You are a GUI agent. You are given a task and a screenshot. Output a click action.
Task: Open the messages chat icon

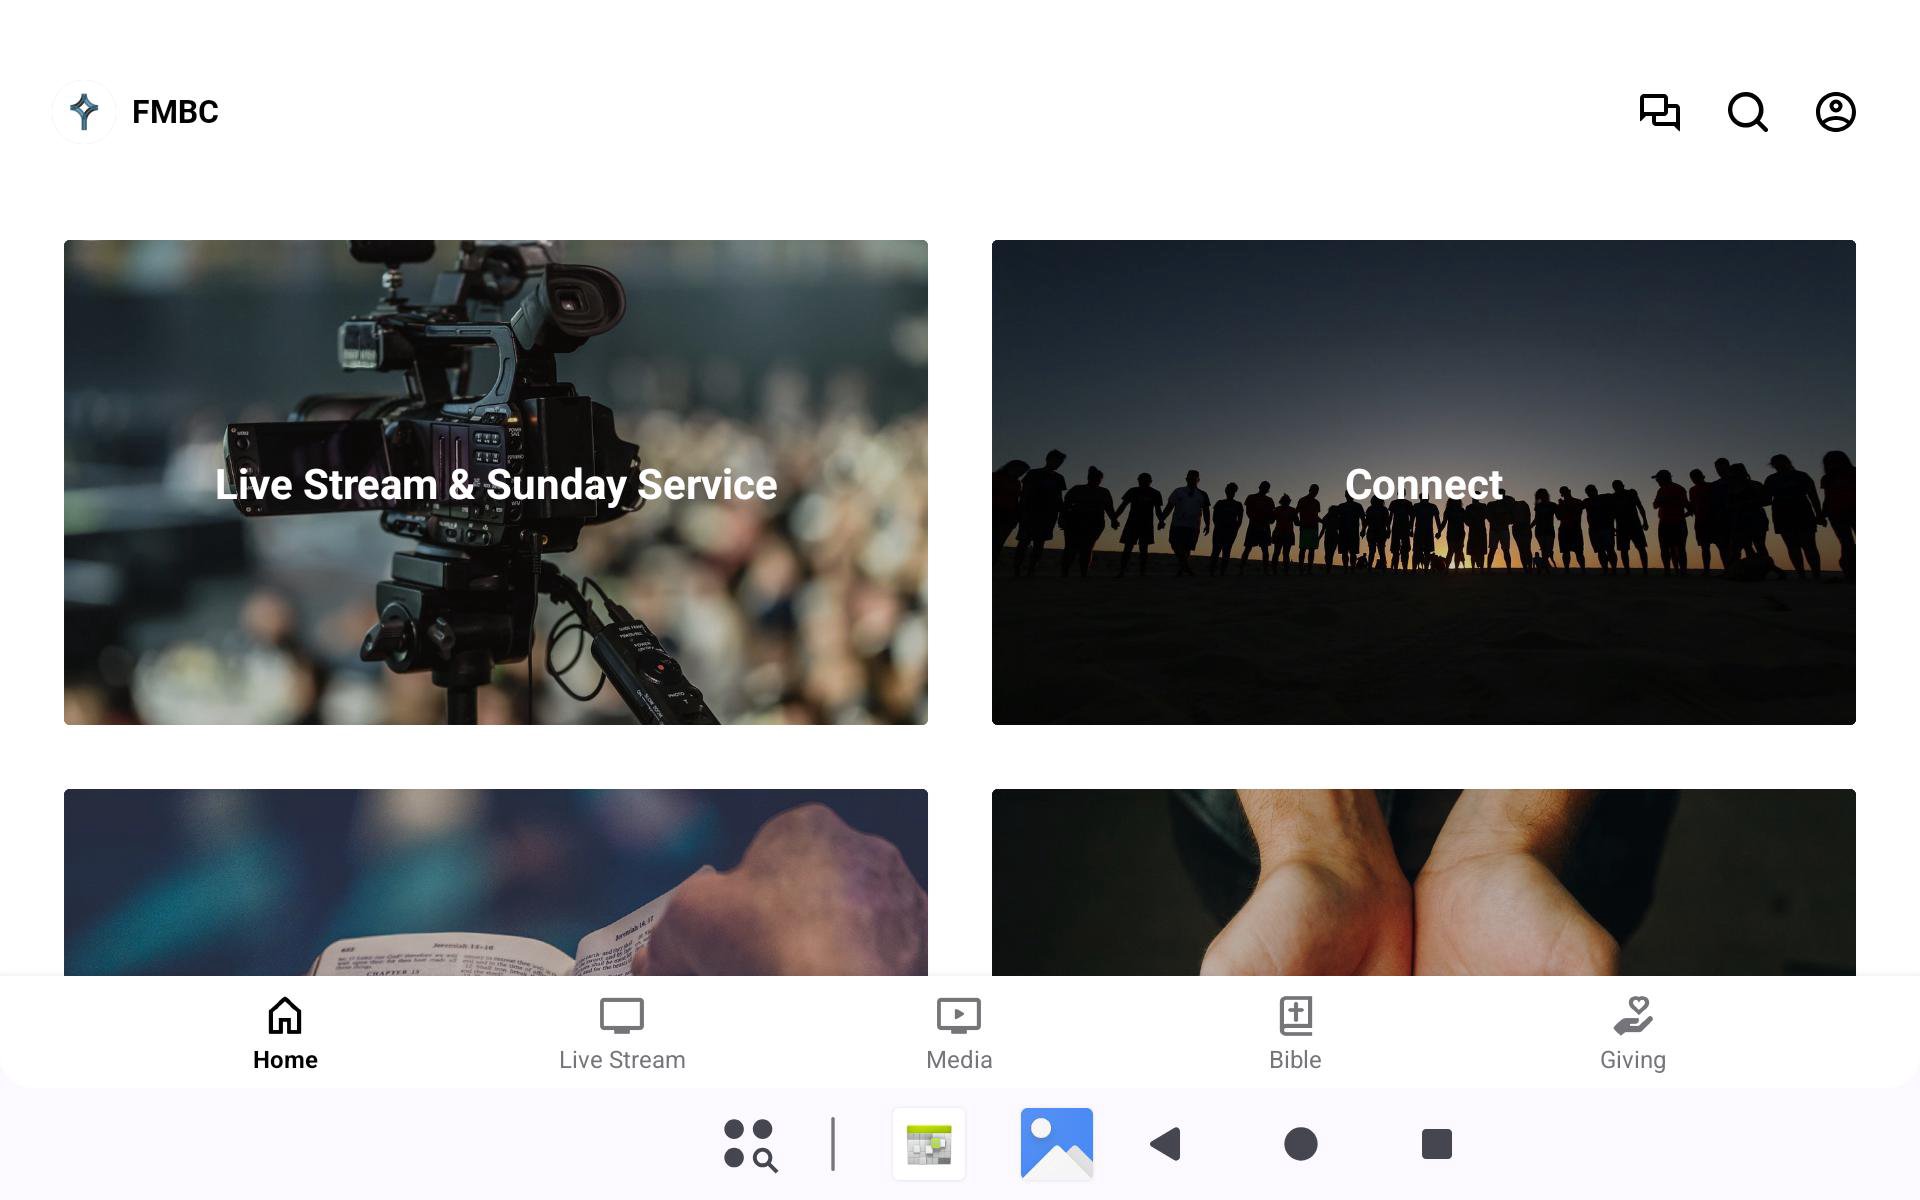pyautogui.click(x=1659, y=112)
